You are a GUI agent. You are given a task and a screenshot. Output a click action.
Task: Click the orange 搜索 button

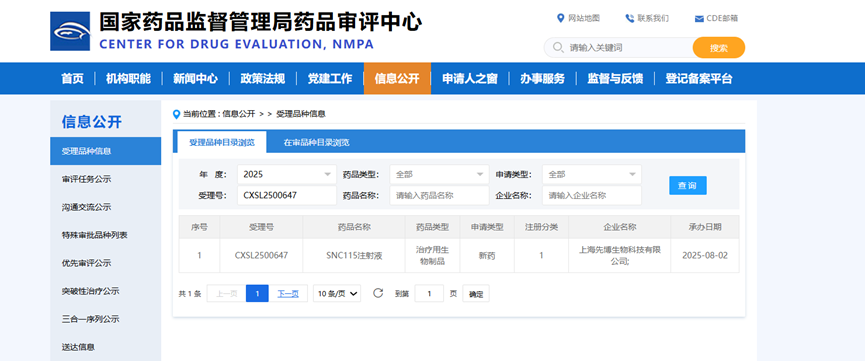tap(719, 47)
